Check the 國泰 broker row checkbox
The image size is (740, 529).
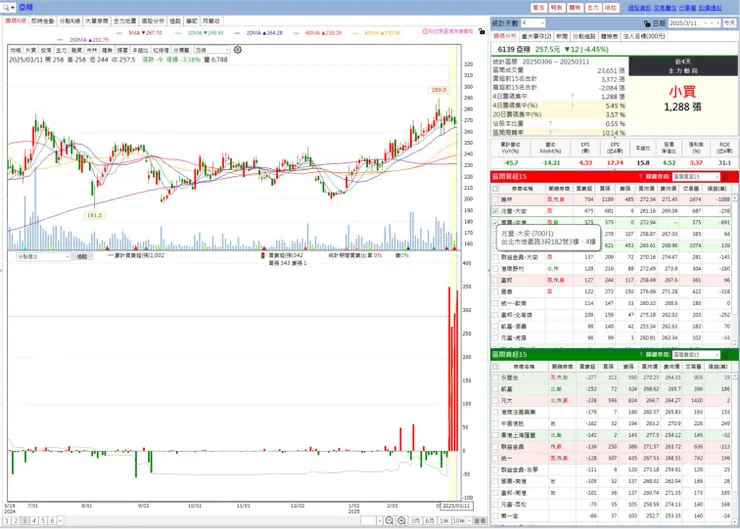click(x=495, y=292)
